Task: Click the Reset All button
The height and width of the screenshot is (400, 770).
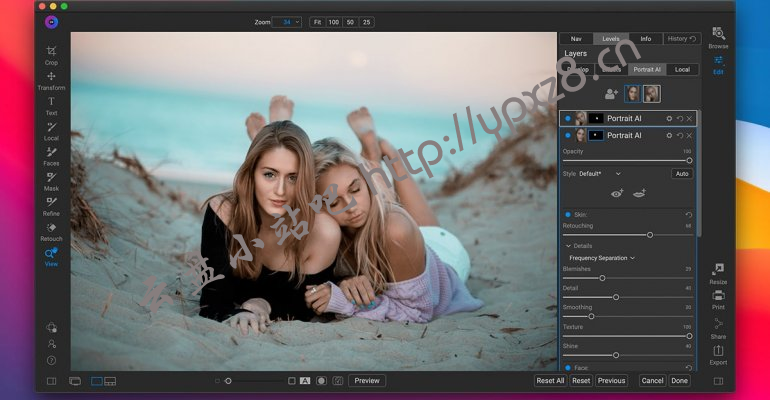Action: 550,381
